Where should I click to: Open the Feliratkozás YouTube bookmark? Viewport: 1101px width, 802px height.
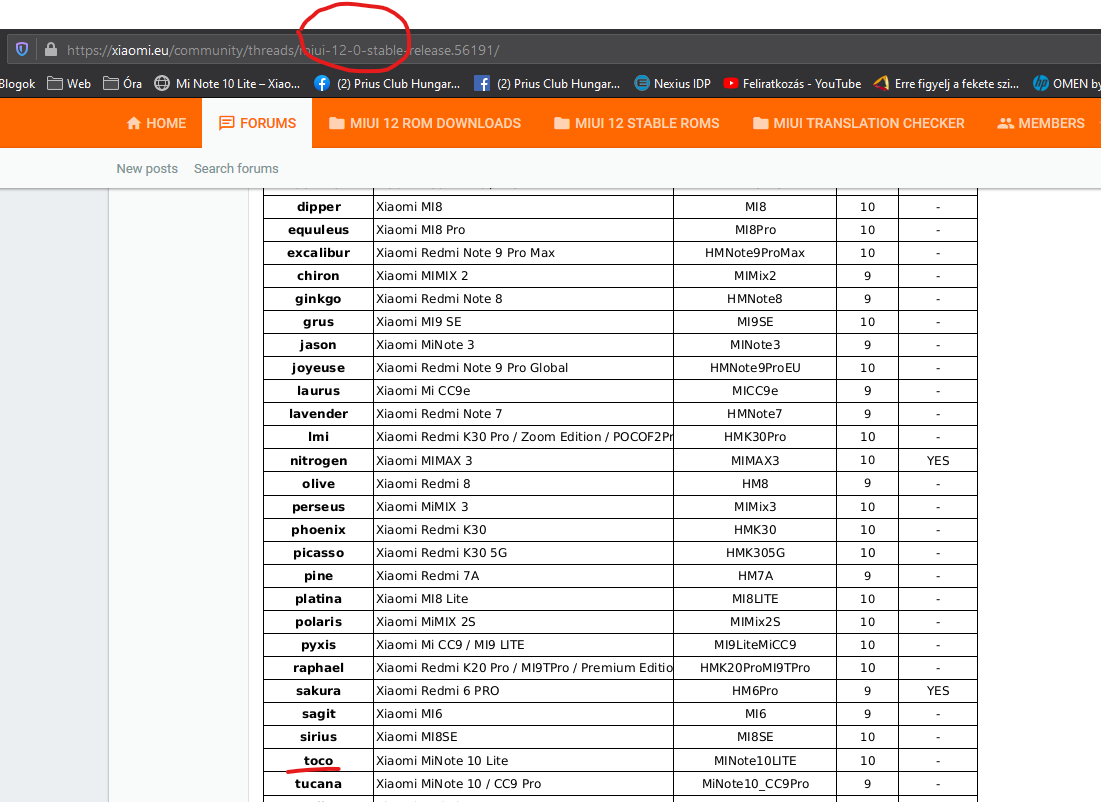pyautogui.click(x=792, y=84)
